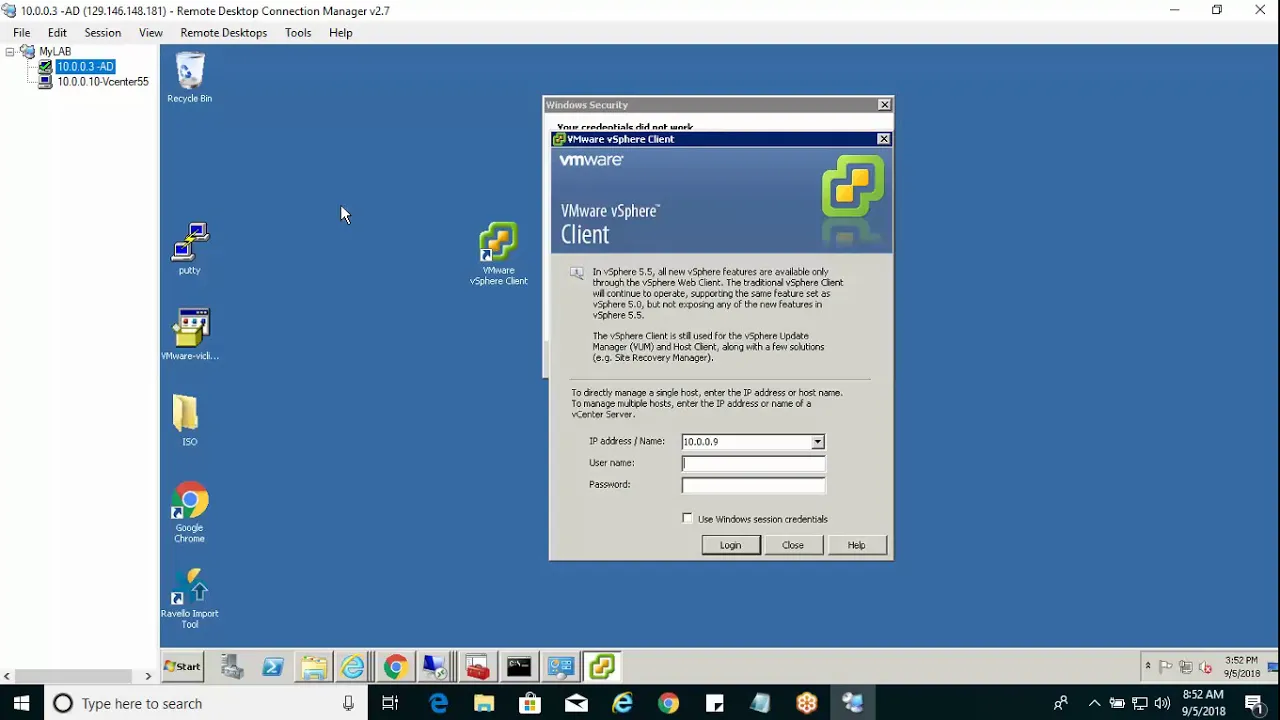Open the Edit menu
Image resolution: width=1280 pixels, height=720 pixels.
tap(57, 33)
